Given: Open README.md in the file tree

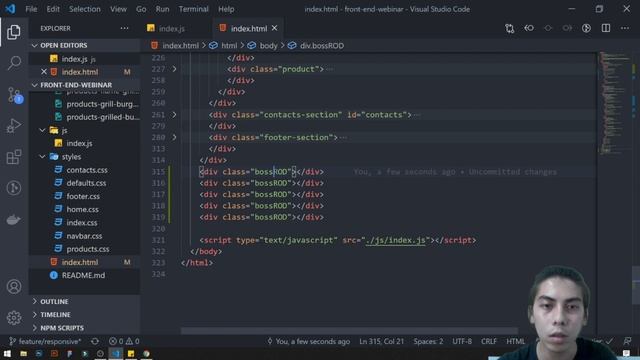Looking at the screenshot, I should pyautogui.click(x=83, y=276).
